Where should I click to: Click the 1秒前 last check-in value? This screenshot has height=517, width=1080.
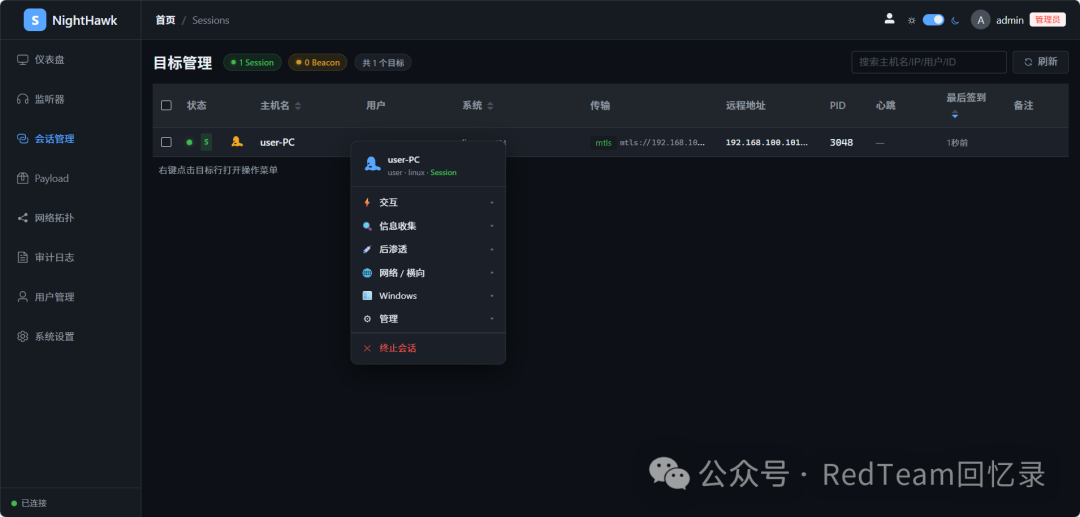957,143
